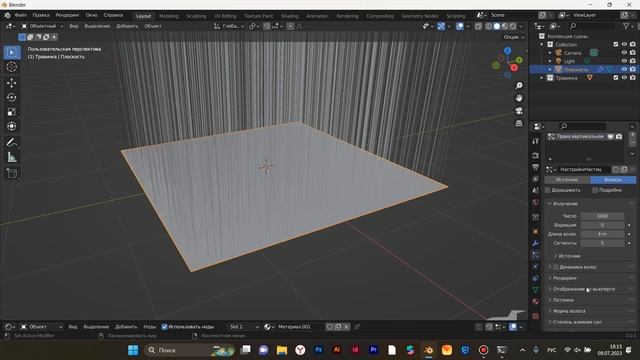This screenshot has height=360, width=640.
Task: Click the Число value field 1000
Action: 602,216
